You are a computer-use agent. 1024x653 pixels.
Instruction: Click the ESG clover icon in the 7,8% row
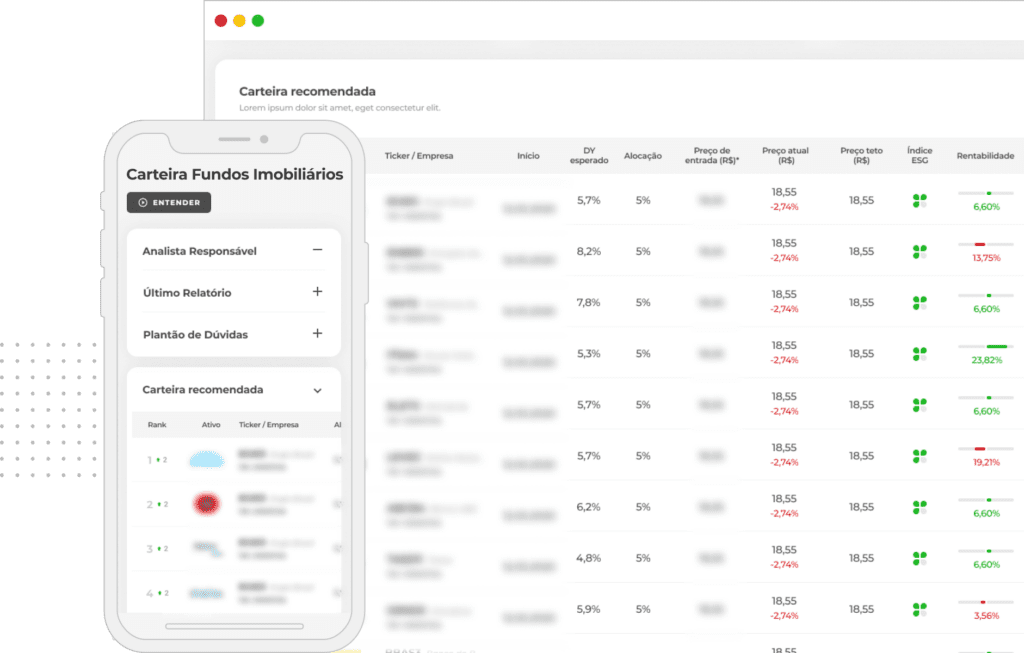pos(920,302)
